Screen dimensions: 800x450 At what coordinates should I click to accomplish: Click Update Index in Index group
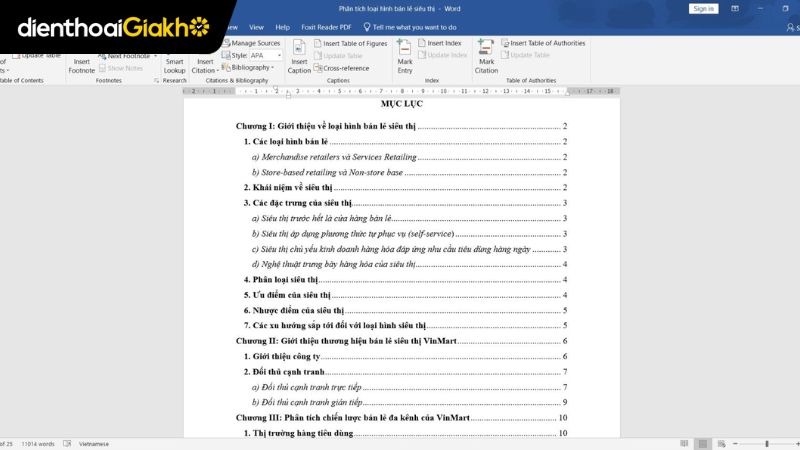443,55
